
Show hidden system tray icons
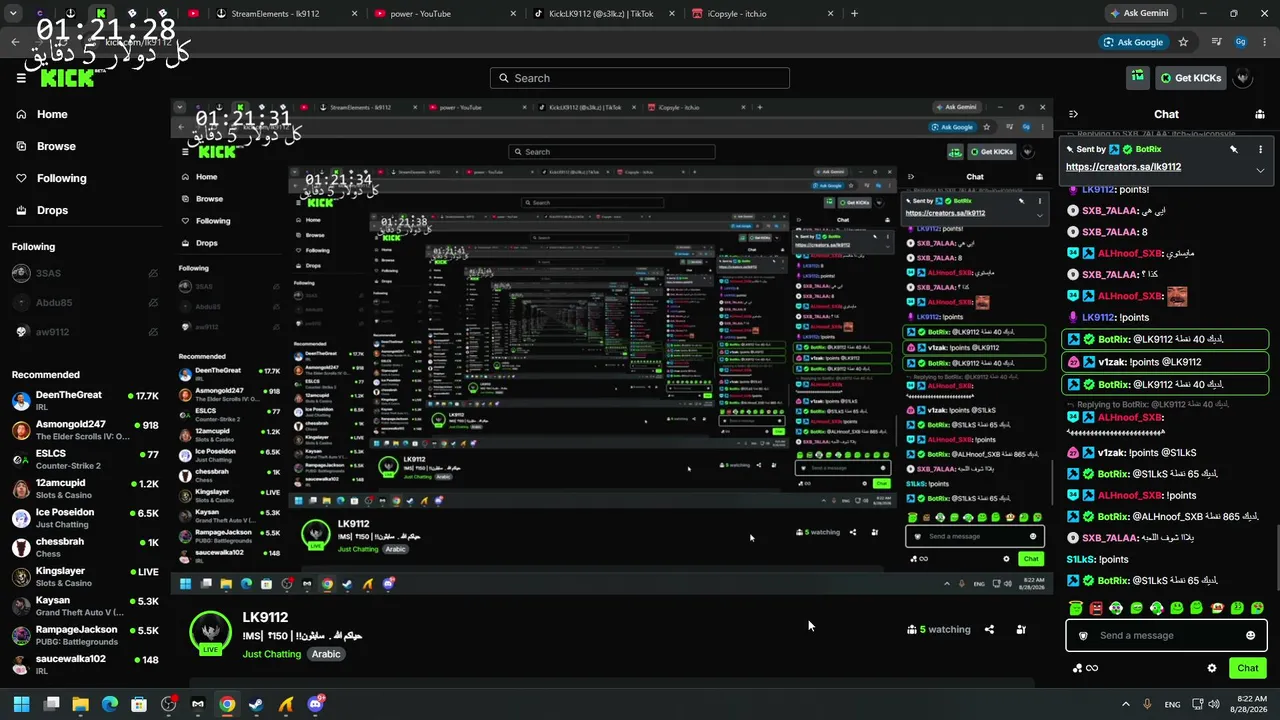point(1125,704)
